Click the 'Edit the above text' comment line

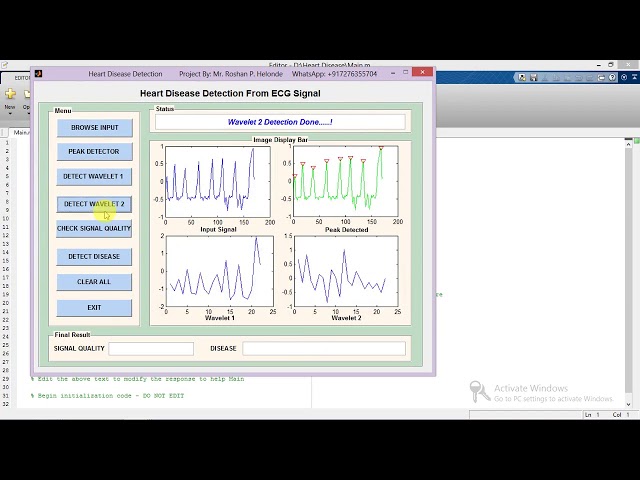pos(138,379)
